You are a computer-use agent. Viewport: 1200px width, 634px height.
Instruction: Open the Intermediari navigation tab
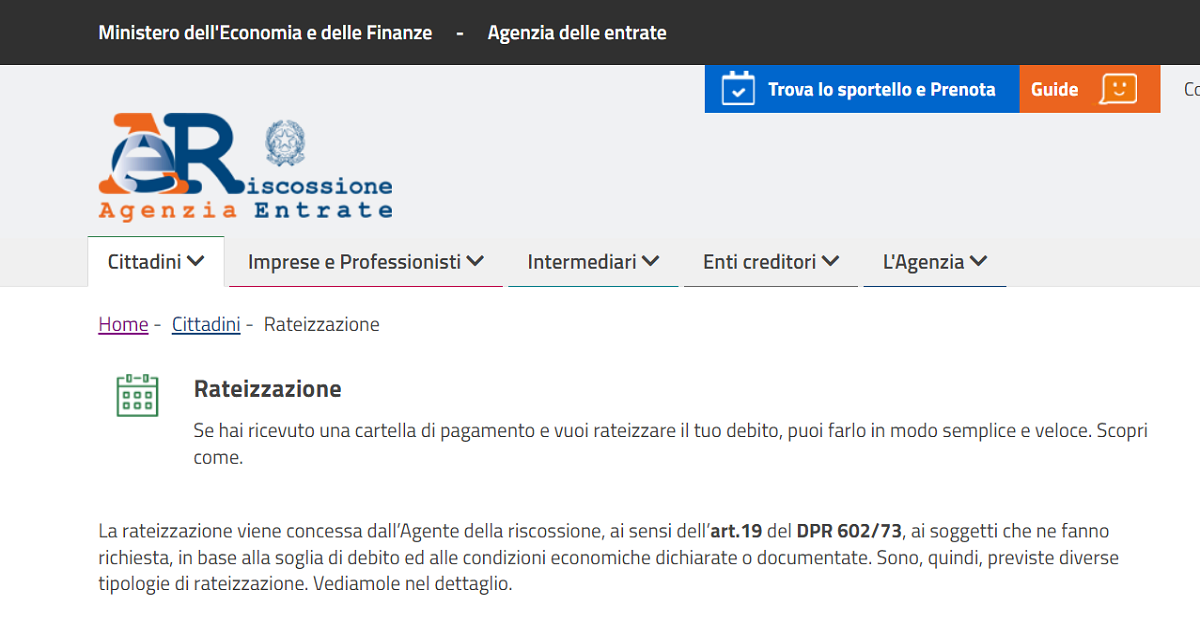(x=593, y=262)
